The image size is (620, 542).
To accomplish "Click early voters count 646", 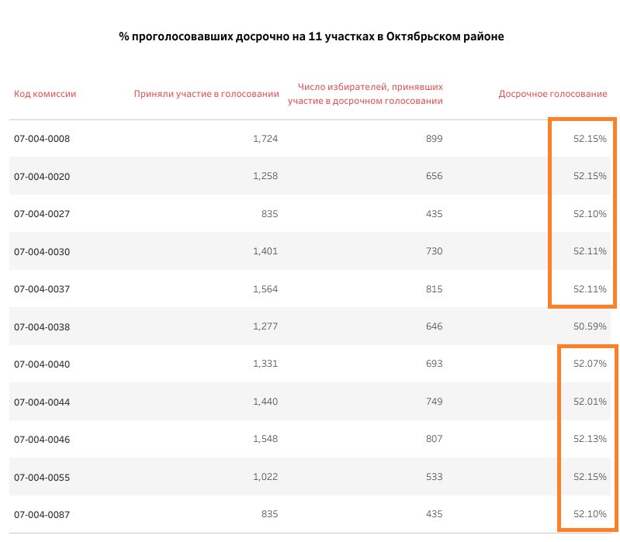I will pos(434,327).
